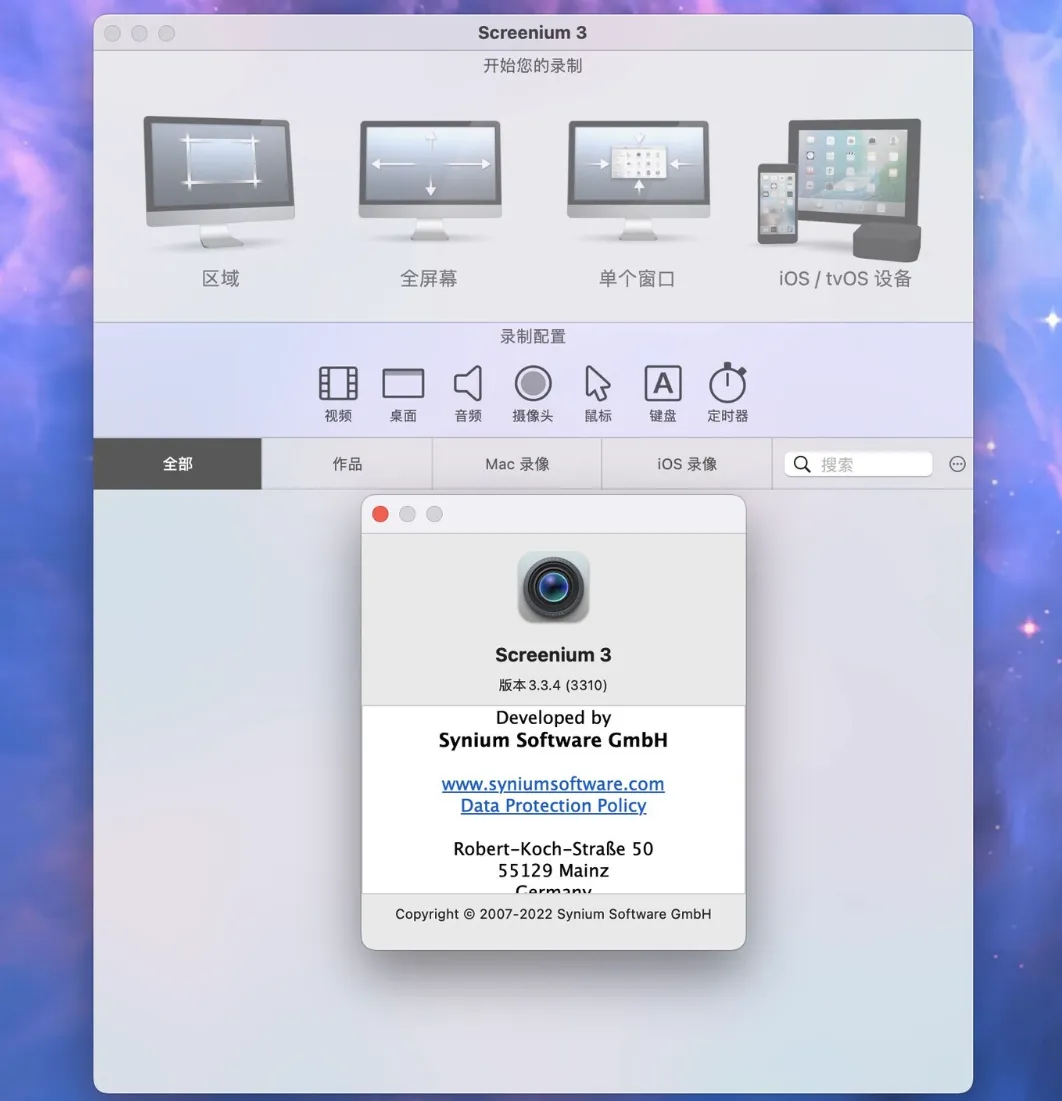Open the more options ellipsis button
Screen dimensions: 1062x1101
point(957,464)
